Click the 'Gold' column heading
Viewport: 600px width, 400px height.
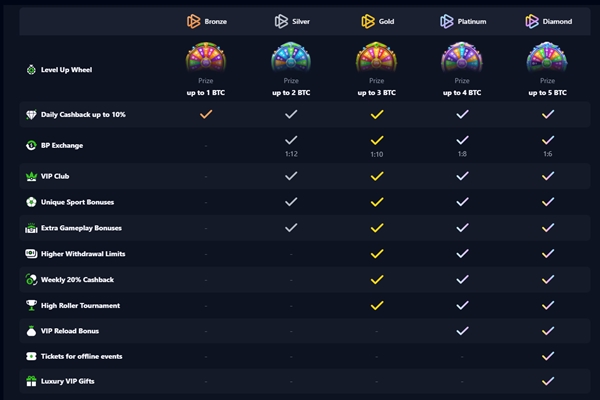[386, 21]
